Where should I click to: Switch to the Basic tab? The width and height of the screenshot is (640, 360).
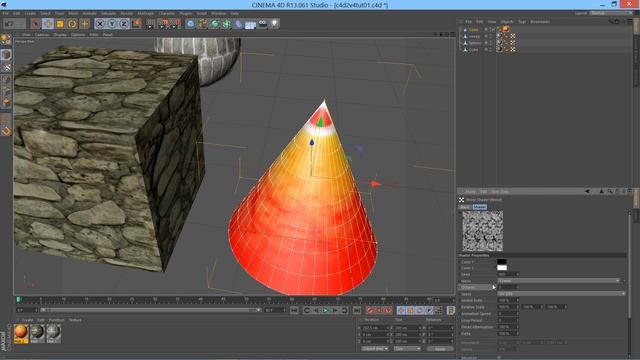click(465, 207)
